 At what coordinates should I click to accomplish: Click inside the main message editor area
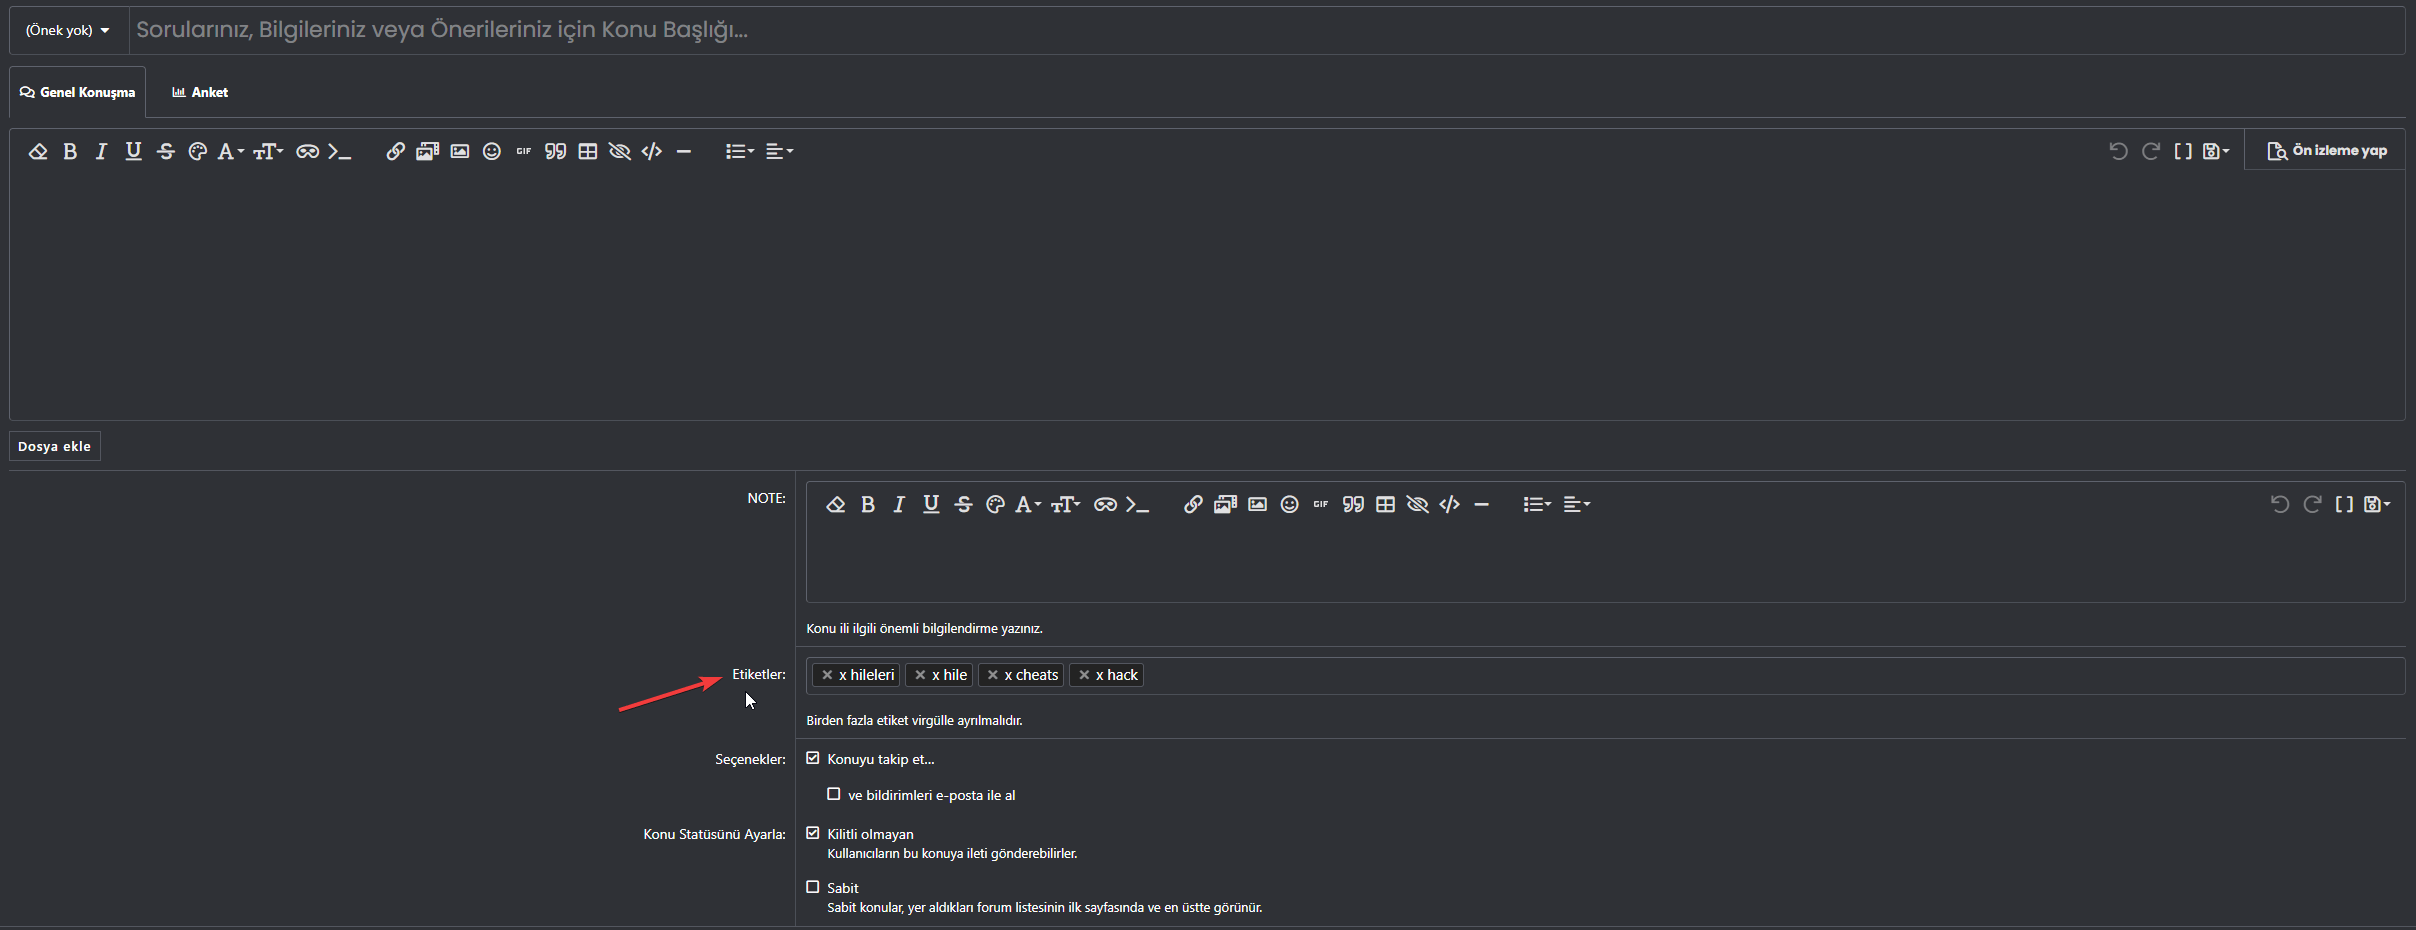(x=1207, y=295)
